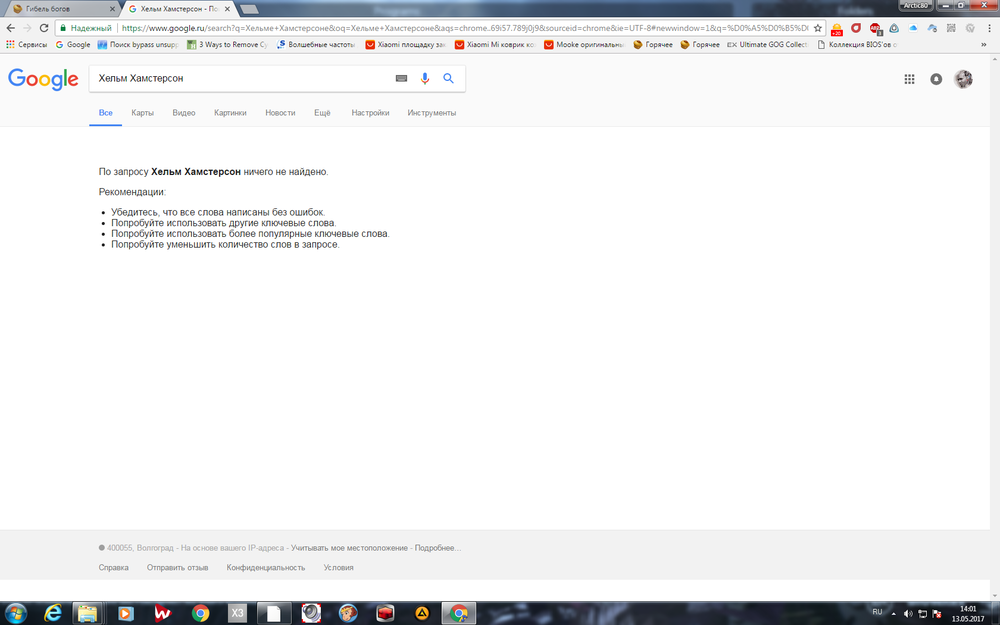Click the Google account avatar

963,79
